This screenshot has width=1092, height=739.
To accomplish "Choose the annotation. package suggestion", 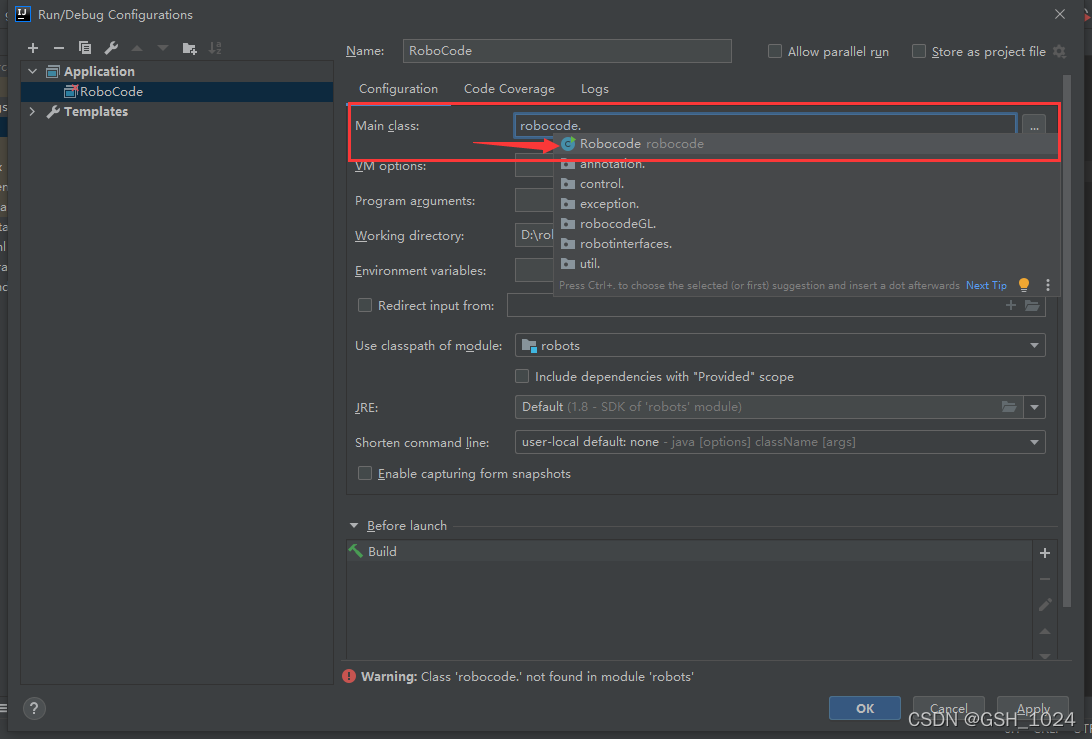I will click(x=806, y=164).
